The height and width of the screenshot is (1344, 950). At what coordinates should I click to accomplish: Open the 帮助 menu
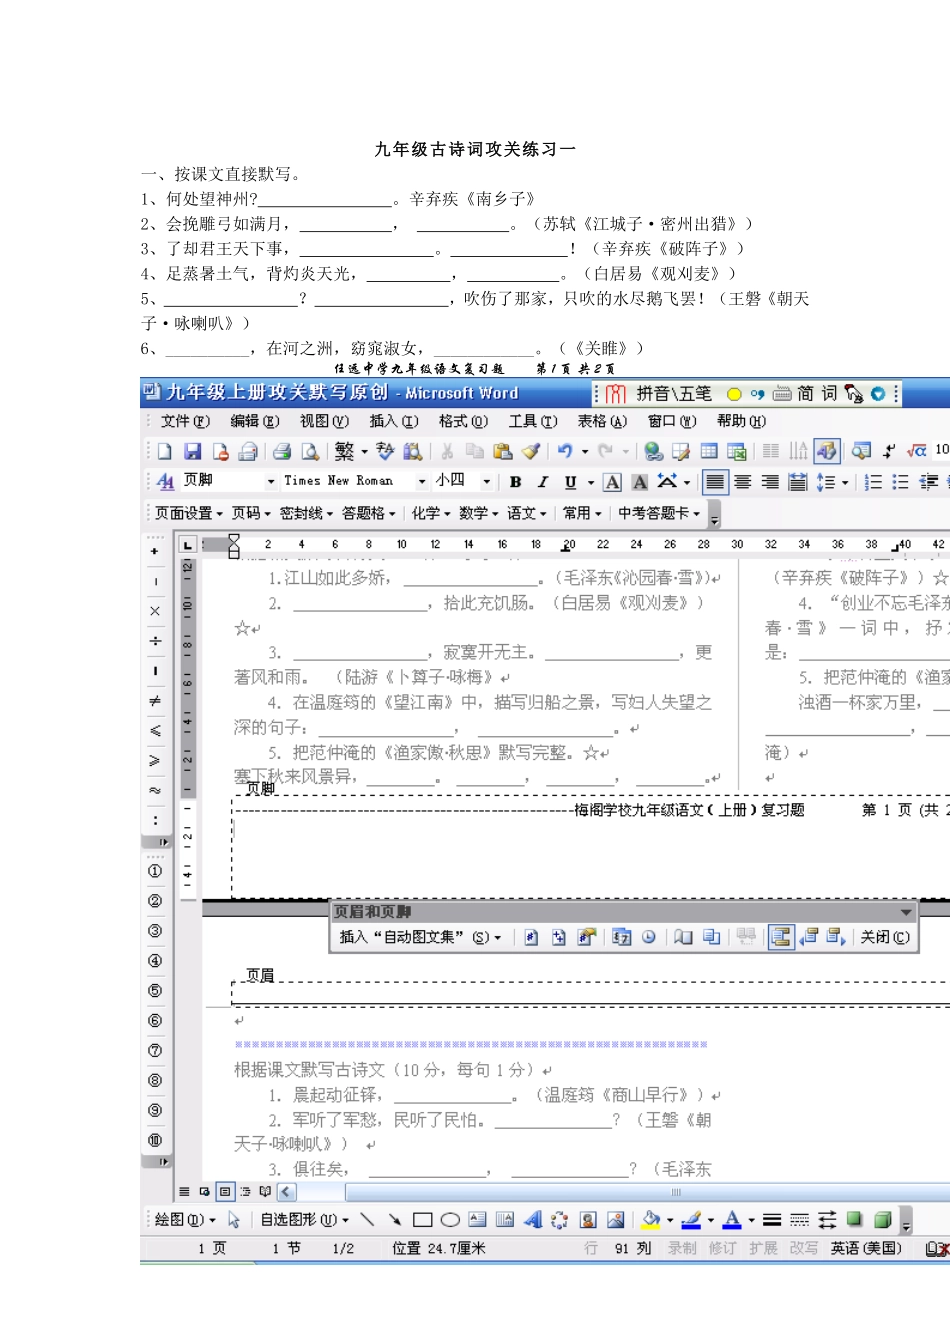(741, 421)
